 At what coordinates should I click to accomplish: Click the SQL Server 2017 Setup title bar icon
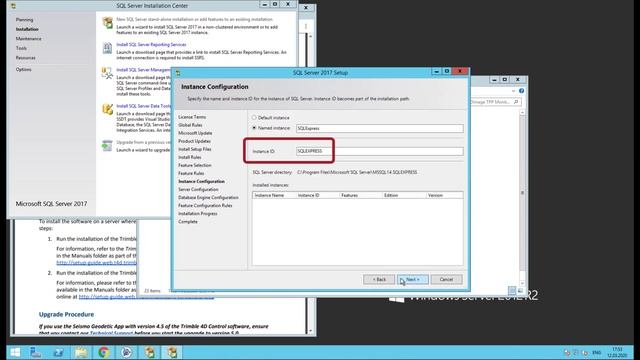pyautogui.click(x=178, y=73)
